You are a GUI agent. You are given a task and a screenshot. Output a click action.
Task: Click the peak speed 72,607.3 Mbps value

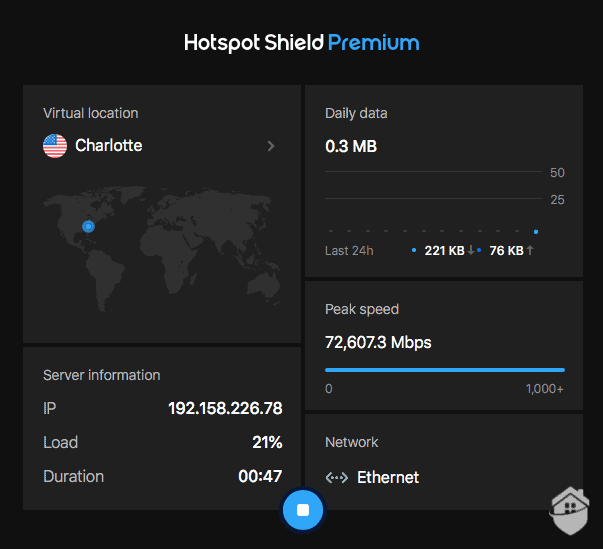point(378,342)
